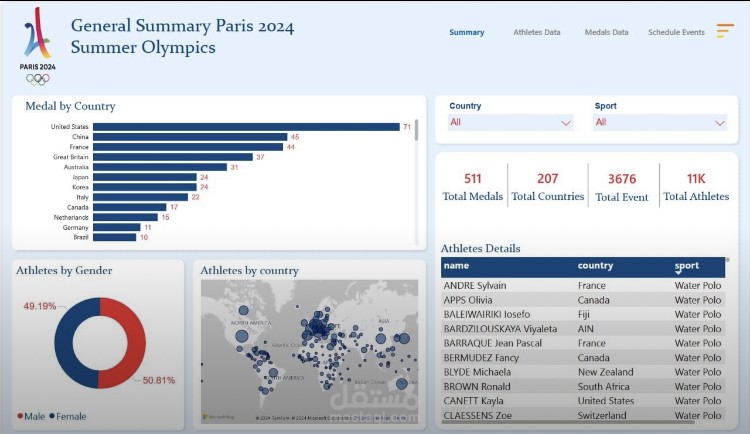The image size is (750, 434).
Task: Click the Italy medal bar
Action: pyautogui.click(x=141, y=197)
